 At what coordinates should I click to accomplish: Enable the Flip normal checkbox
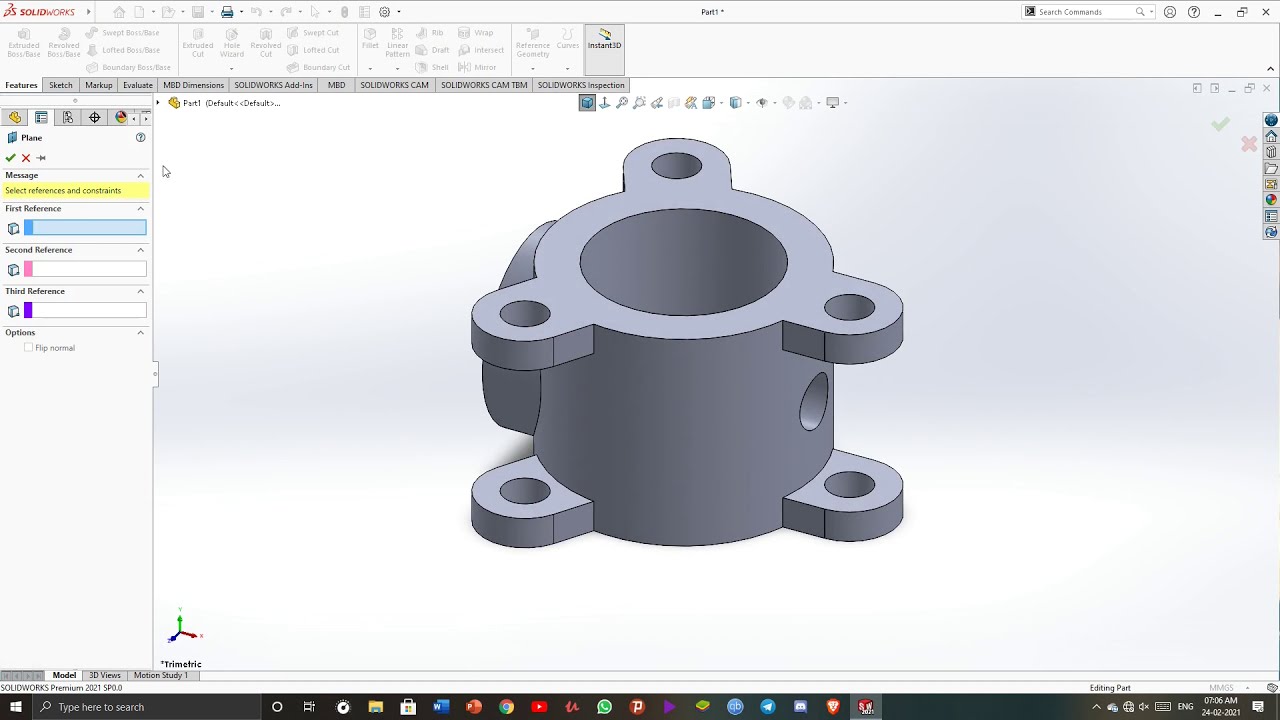28,348
